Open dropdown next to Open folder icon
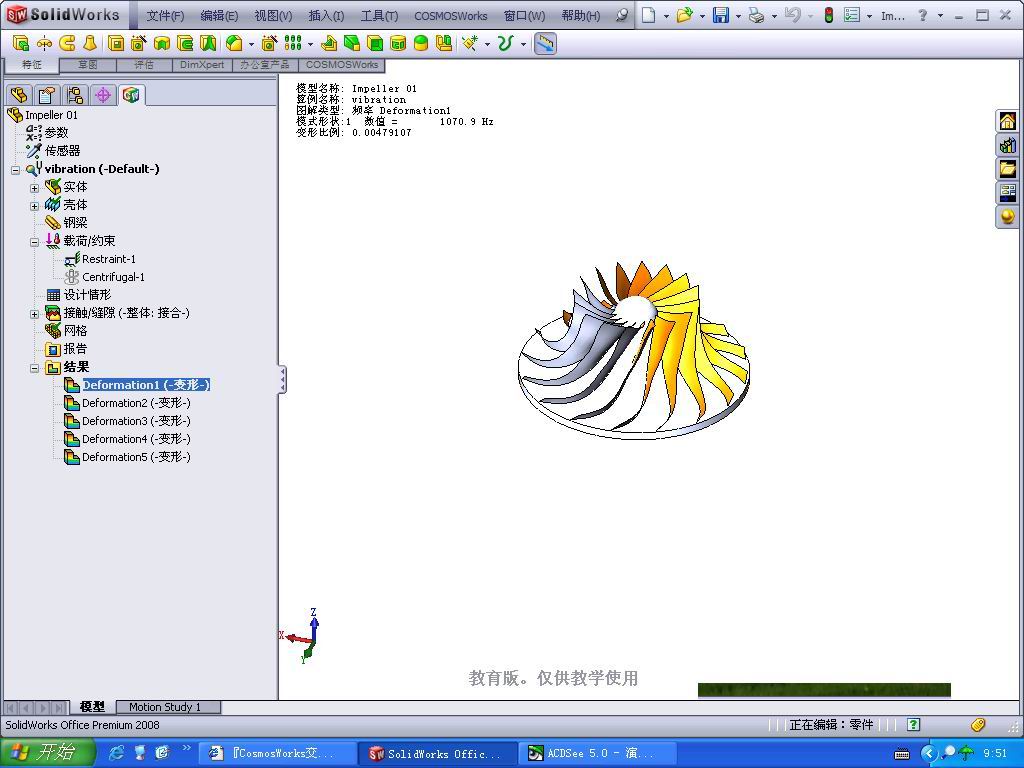This screenshot has width=1024, height=768. point(703,16)
